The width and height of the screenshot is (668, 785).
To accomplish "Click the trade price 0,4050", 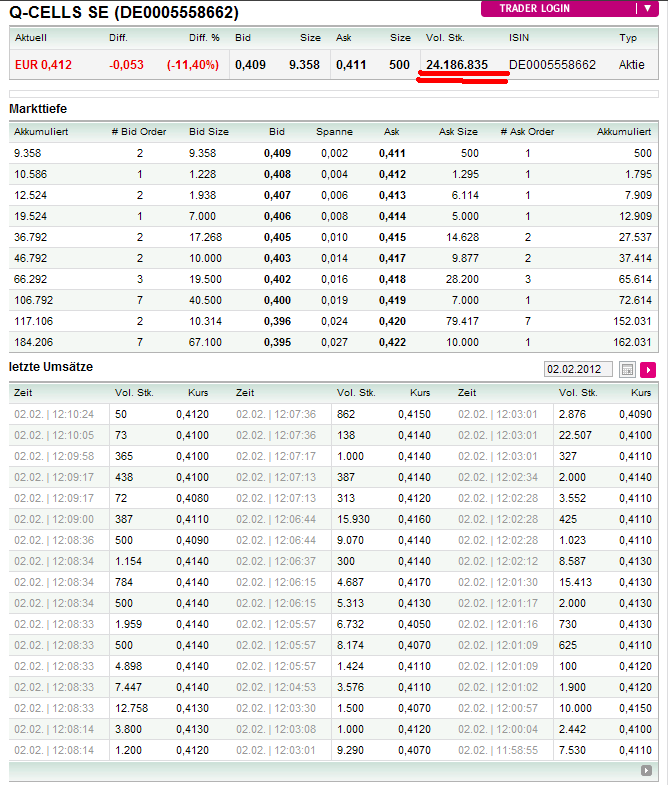I will pos(415,624).
